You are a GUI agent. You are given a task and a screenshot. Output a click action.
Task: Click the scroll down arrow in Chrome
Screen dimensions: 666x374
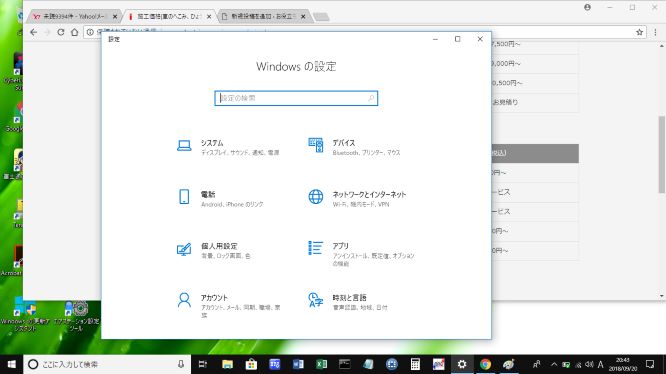pos(662,296)
